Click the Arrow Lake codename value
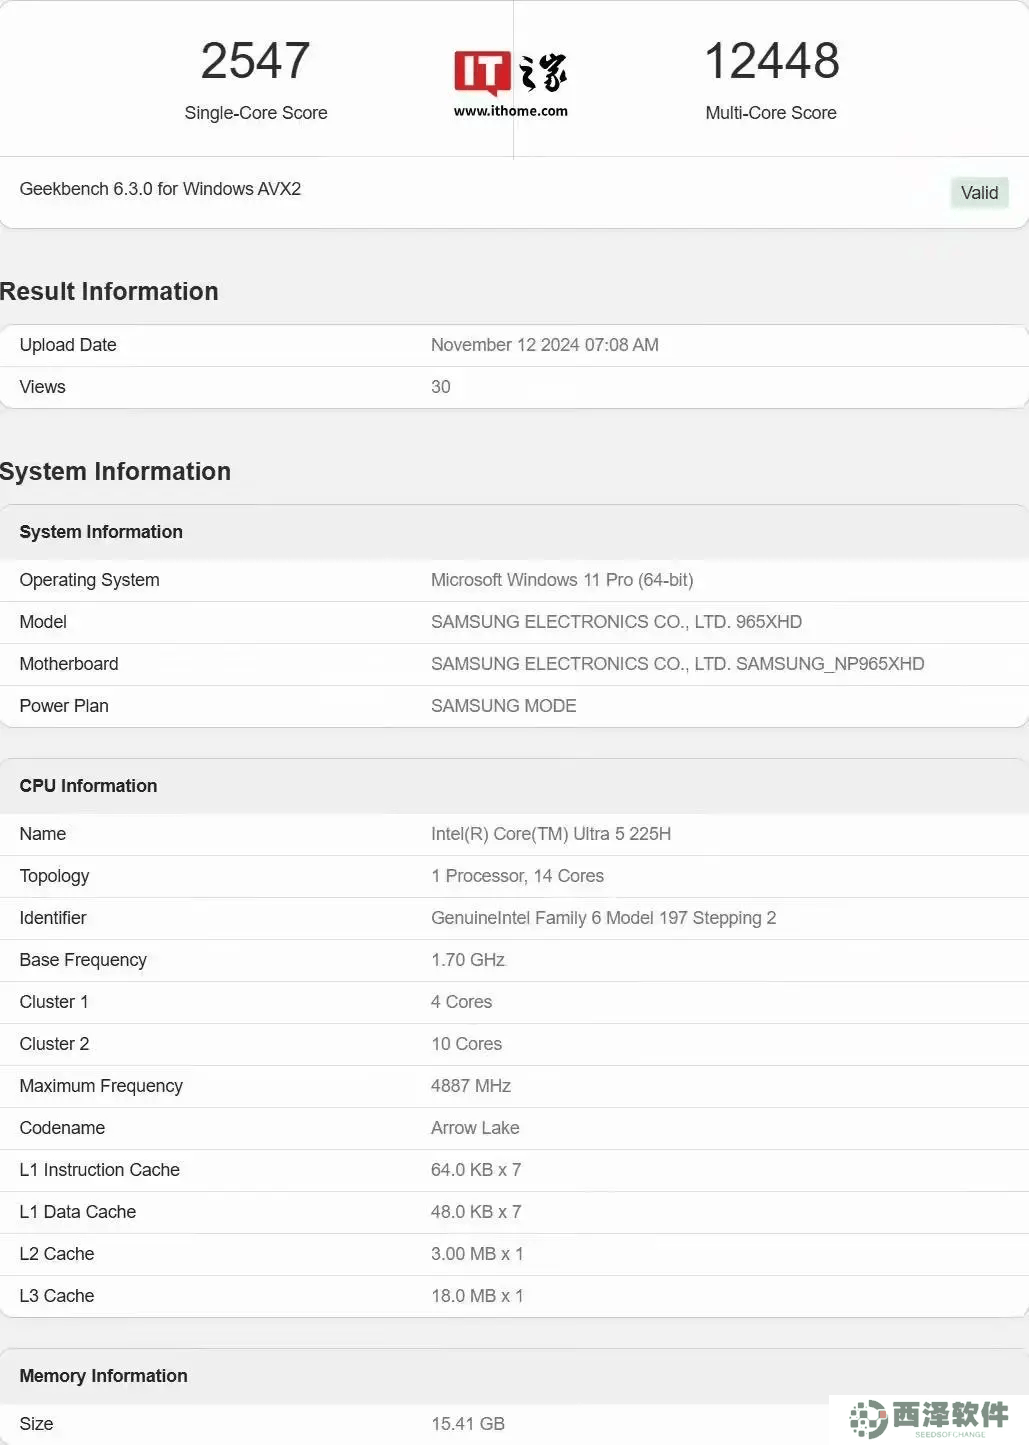This screenshot has height=1445, width=1029. point(475,1128)
